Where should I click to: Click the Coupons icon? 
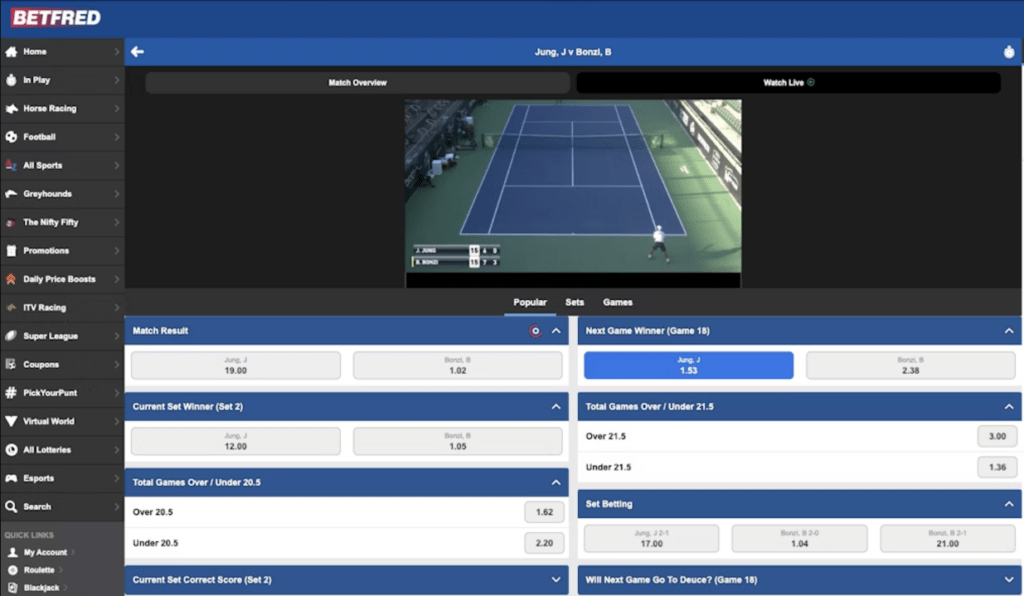click(x=11, y=364)
